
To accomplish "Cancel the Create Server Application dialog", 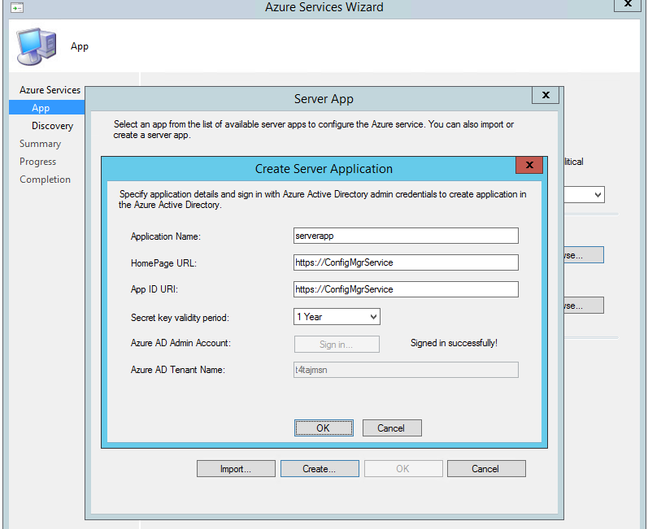I will [x=392, y=428].
